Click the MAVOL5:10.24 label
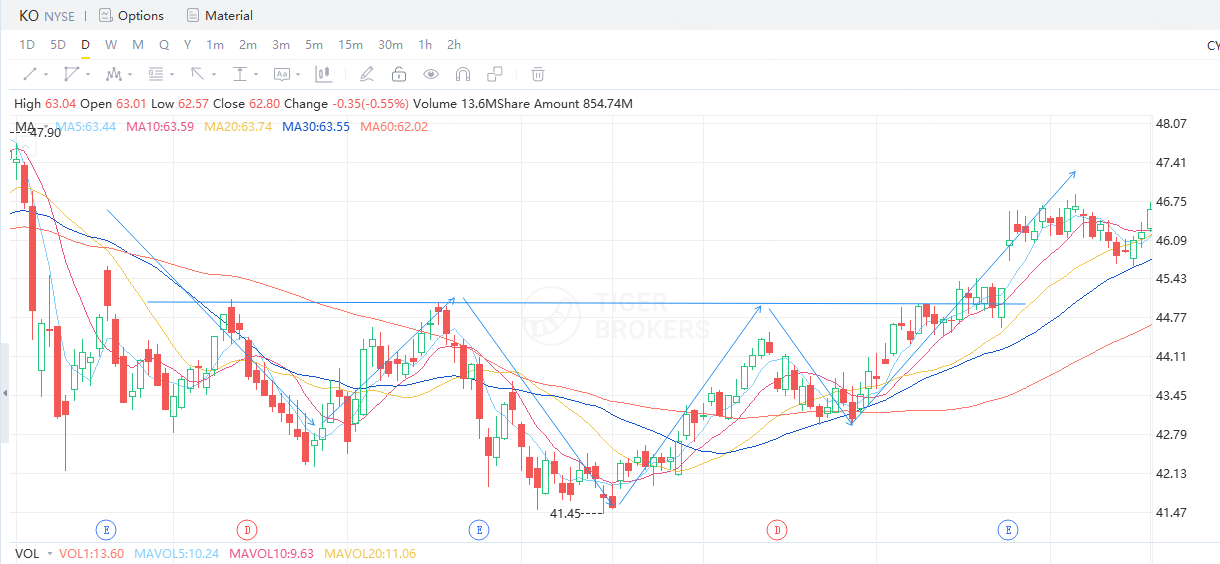This screenshot has height=564, width=1220. tap(176, 553)
